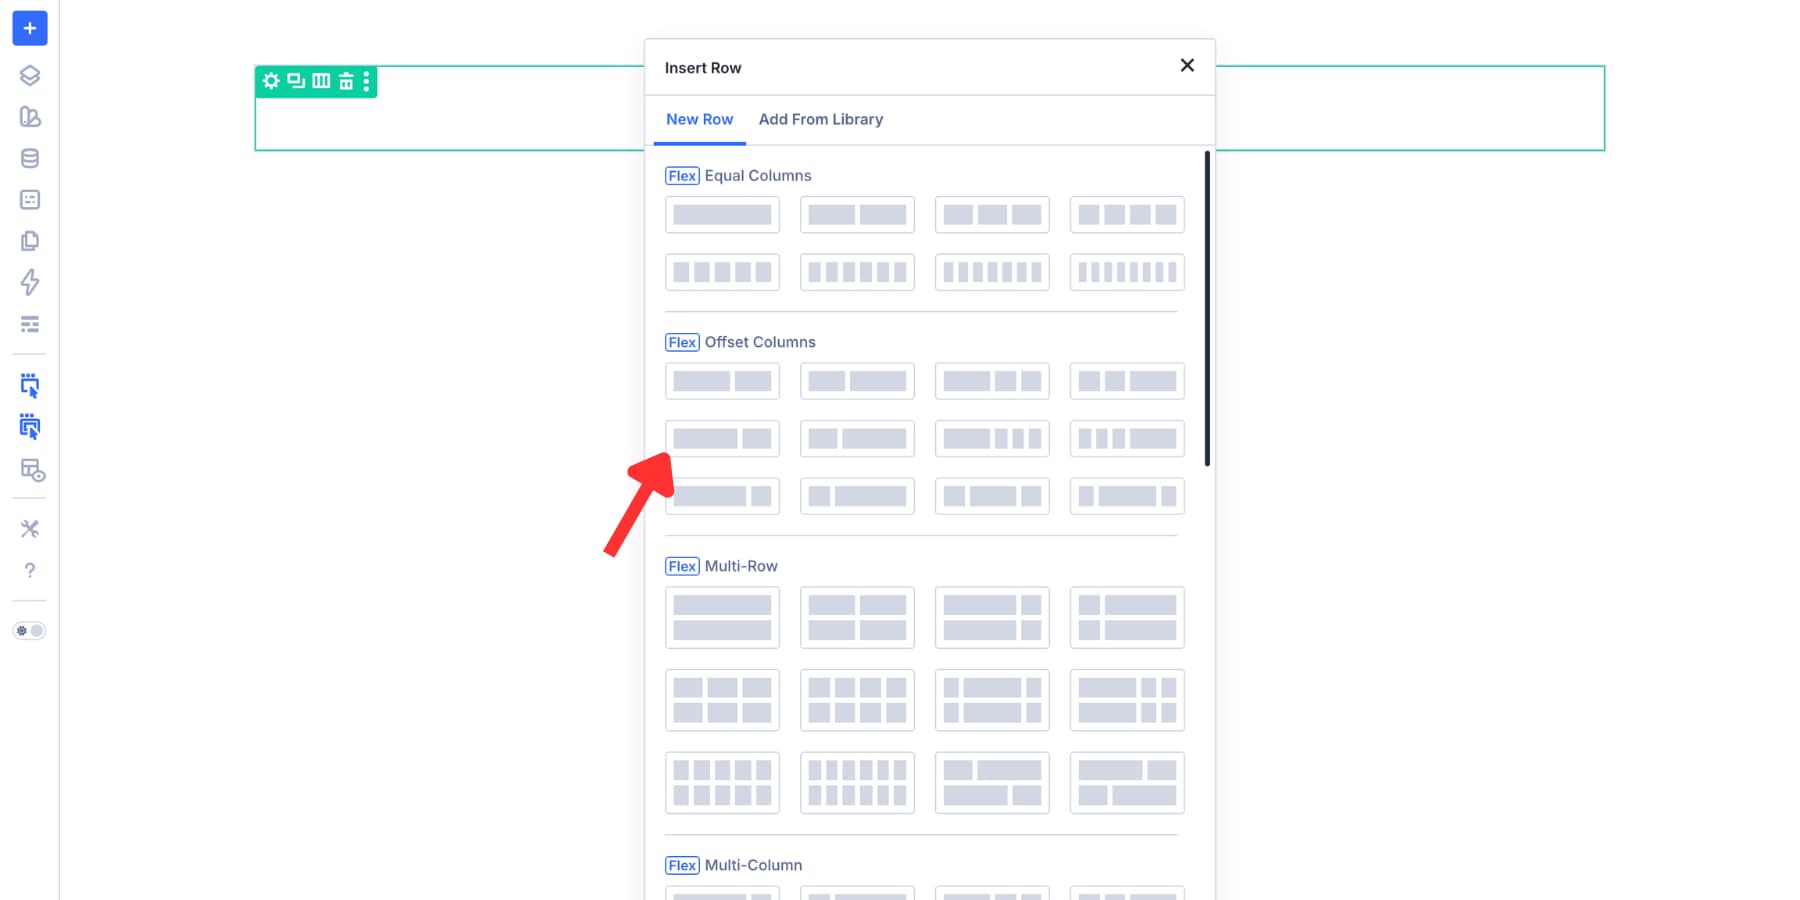Open row settings gear in green toolbar
The height and width of the screenshot is (900, 1800).
[271, 81]
